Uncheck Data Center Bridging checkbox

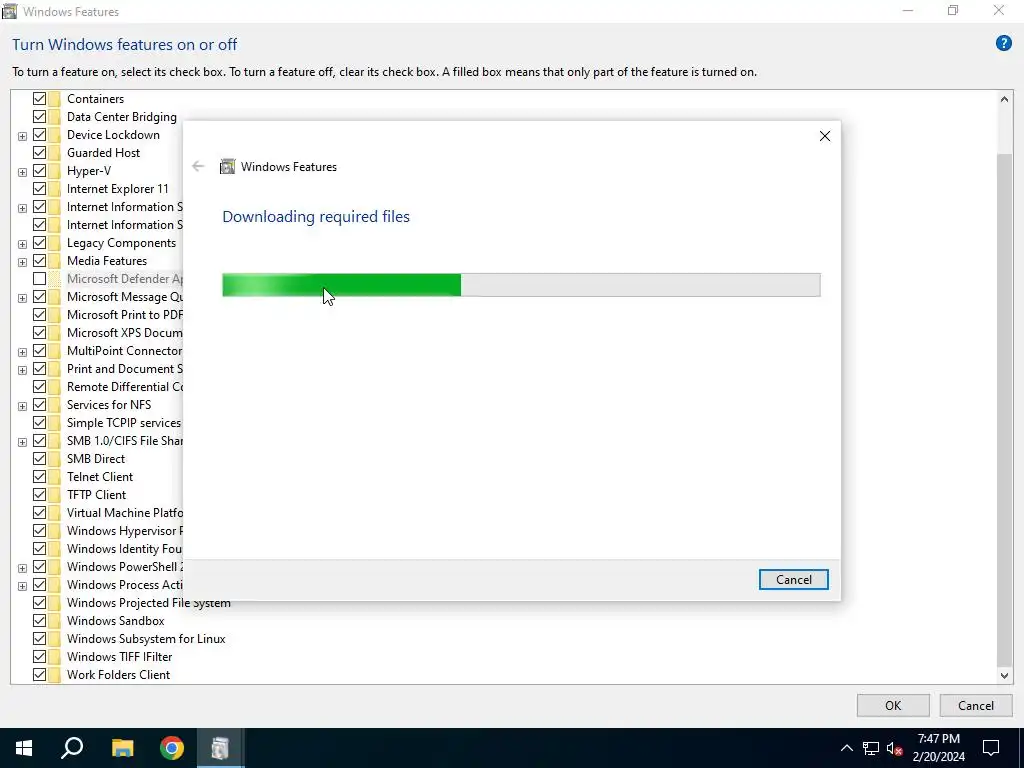[39, 117]
